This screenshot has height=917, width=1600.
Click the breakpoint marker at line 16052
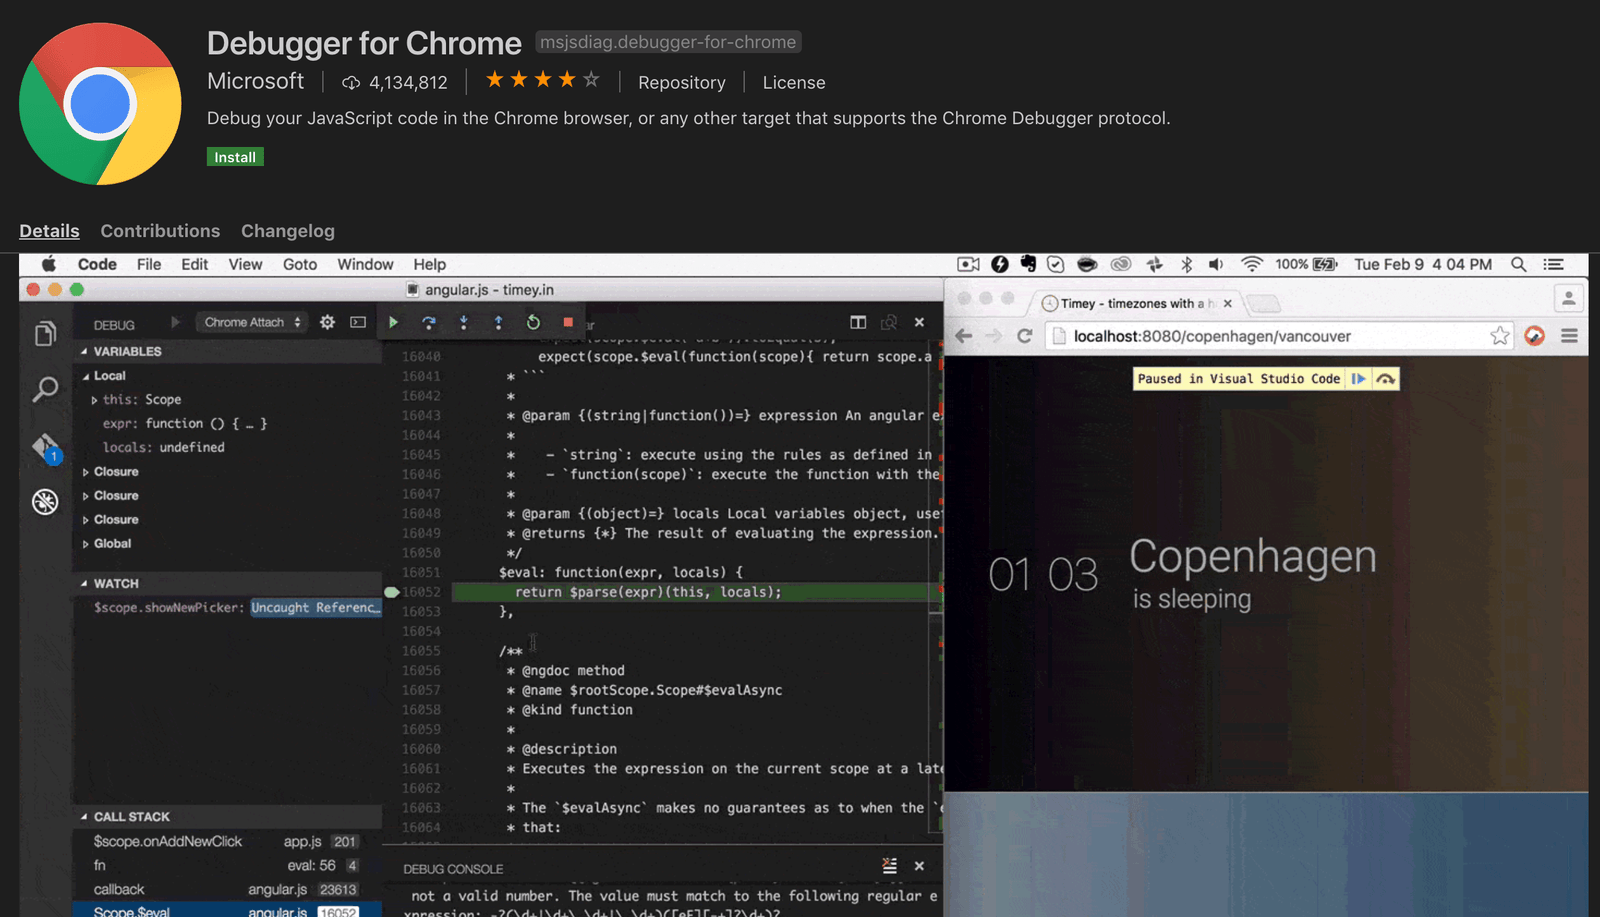coord(392,592)
